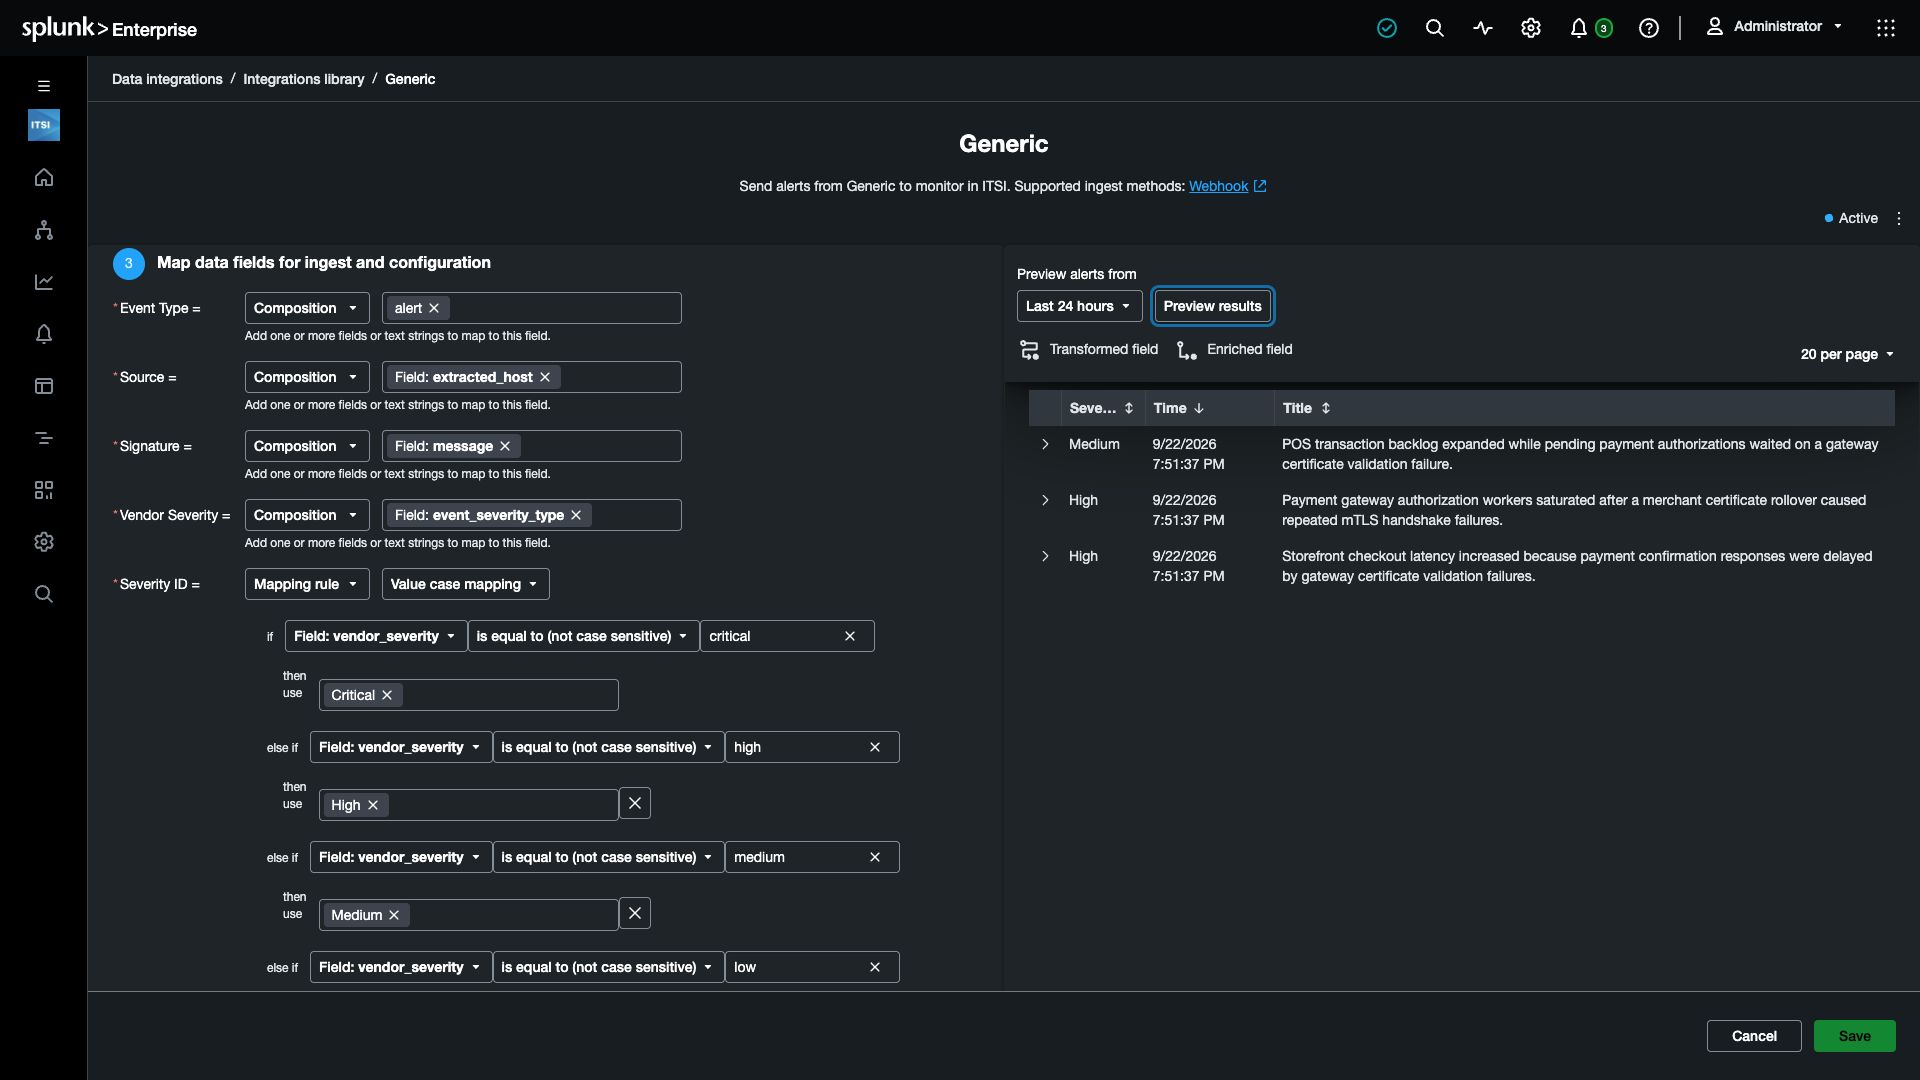Go to Home in the sidebar
The width and height of the screenshot is (1920, 1080).
pos(43,178)
